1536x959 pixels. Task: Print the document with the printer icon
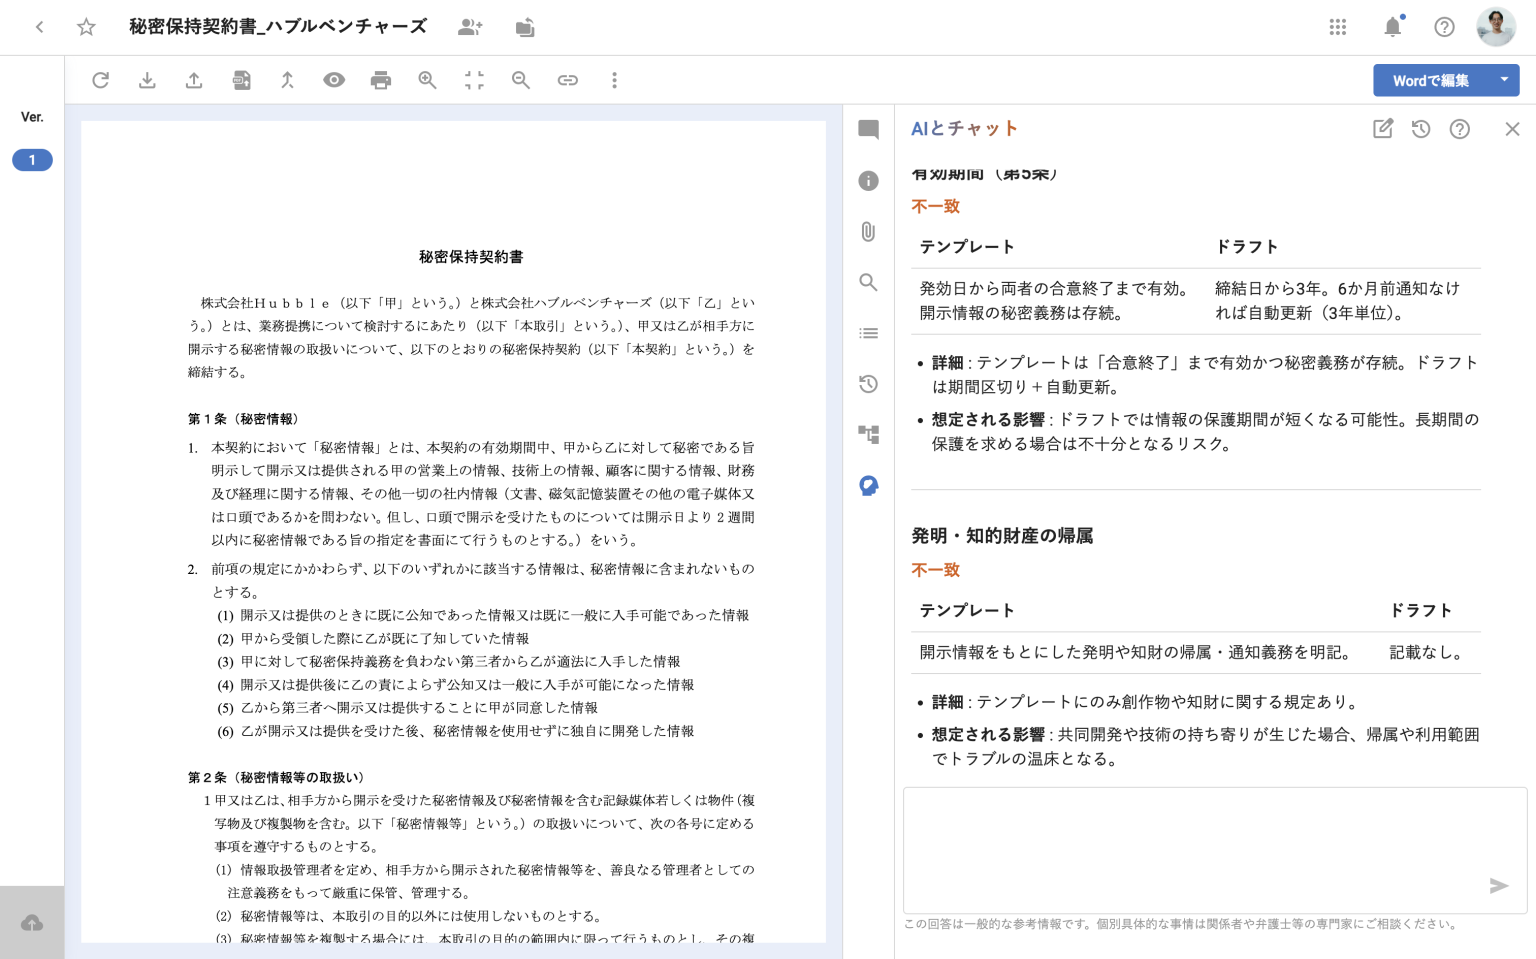pos(381,80)
